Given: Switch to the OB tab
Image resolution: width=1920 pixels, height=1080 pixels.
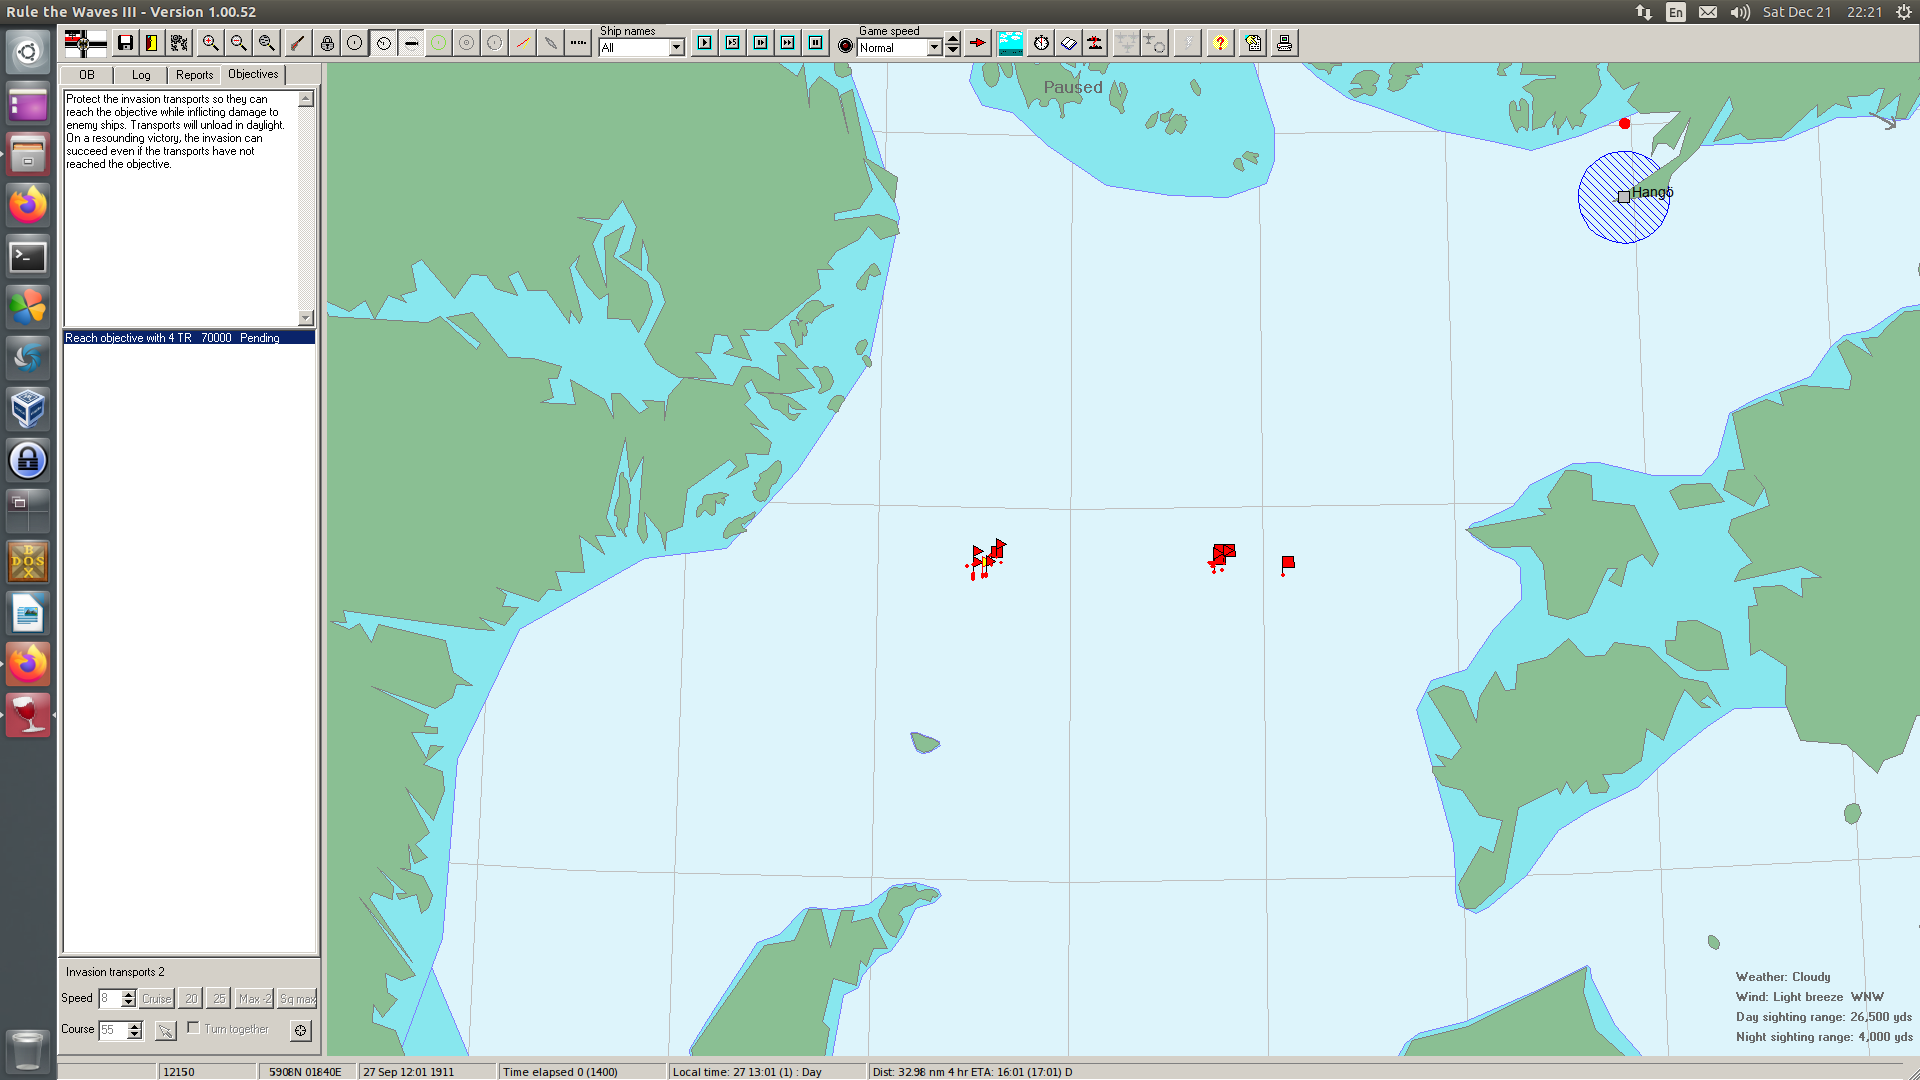Looking at the screenshot, I should click(87, 75).
